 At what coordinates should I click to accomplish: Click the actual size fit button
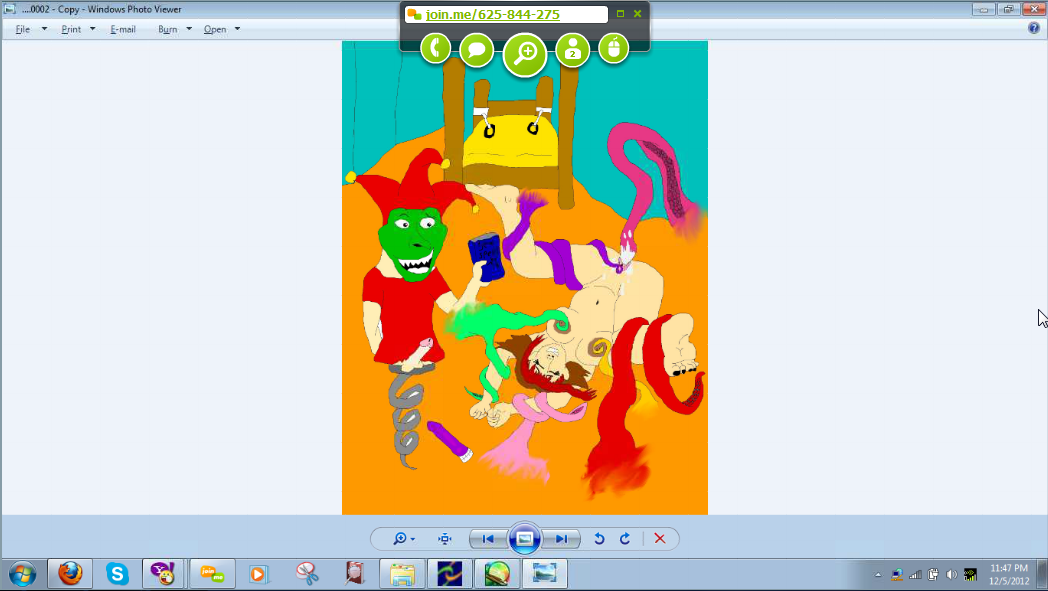[445, 539]
